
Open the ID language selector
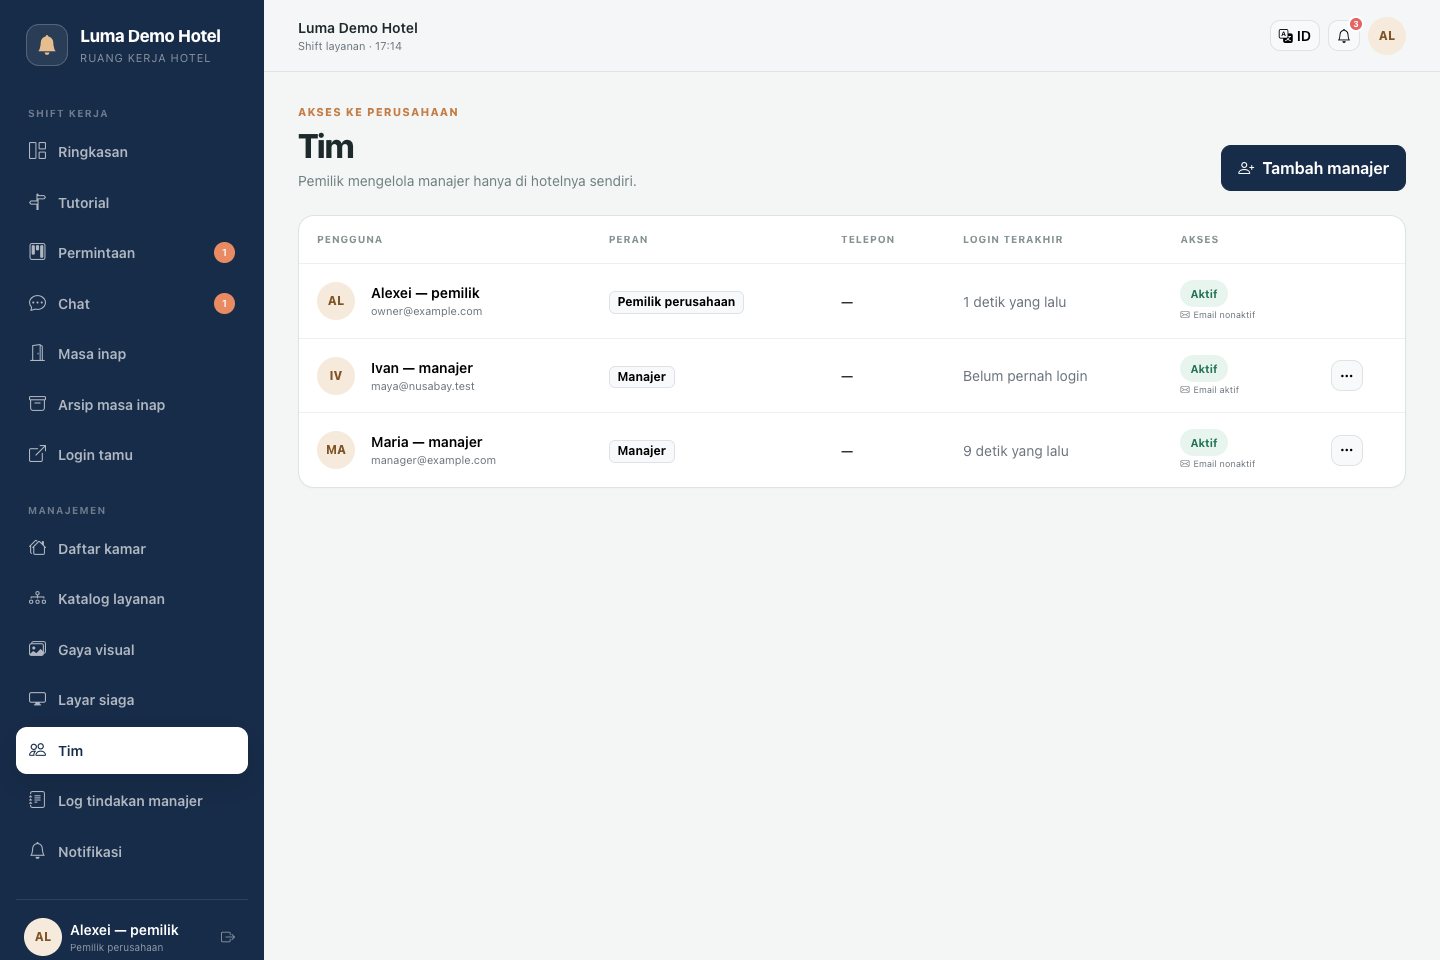point(1295,36)
